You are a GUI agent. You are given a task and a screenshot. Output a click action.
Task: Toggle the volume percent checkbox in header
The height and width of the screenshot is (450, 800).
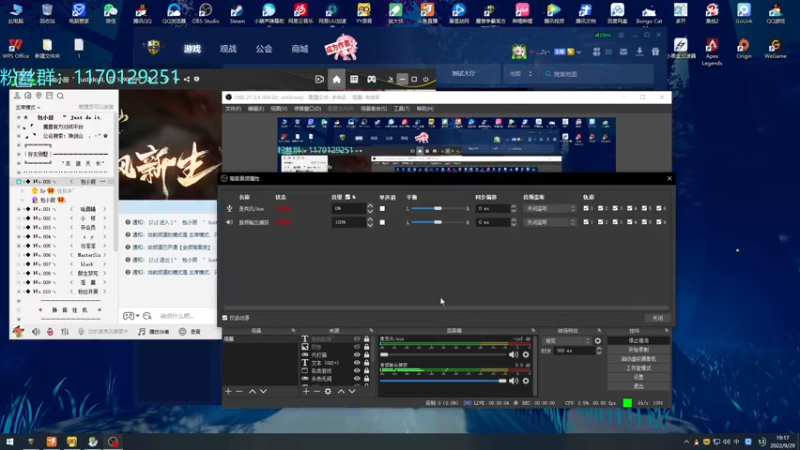click(x=348, y=197)
